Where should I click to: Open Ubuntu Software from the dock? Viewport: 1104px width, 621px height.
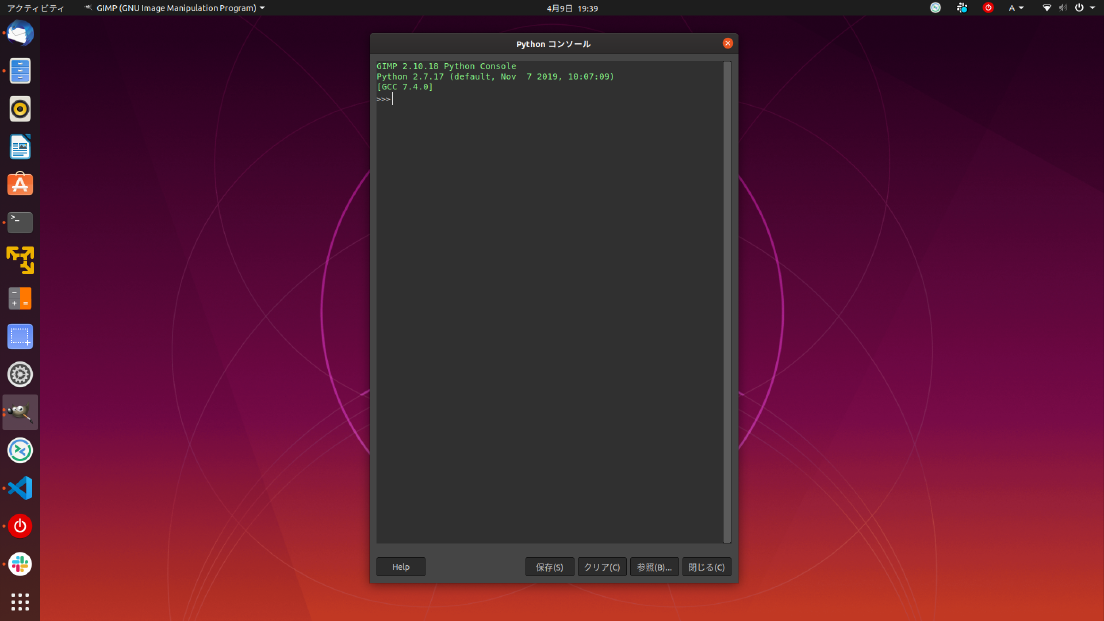(20, 184)
